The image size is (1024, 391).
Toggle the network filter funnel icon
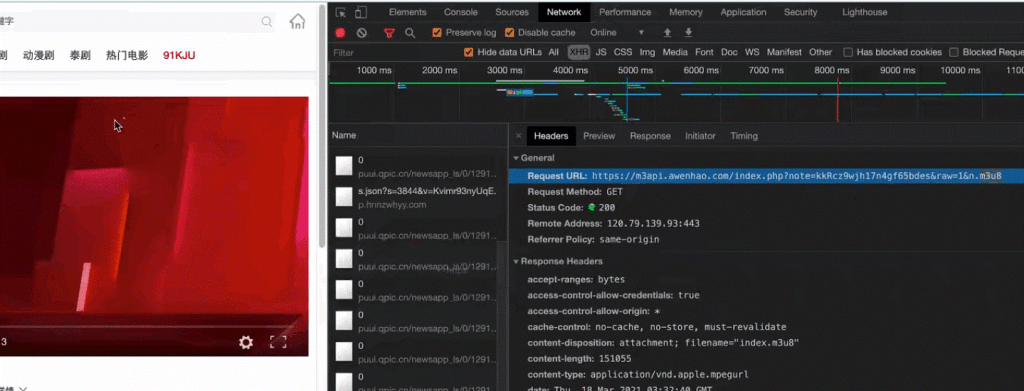pos(389,33)
